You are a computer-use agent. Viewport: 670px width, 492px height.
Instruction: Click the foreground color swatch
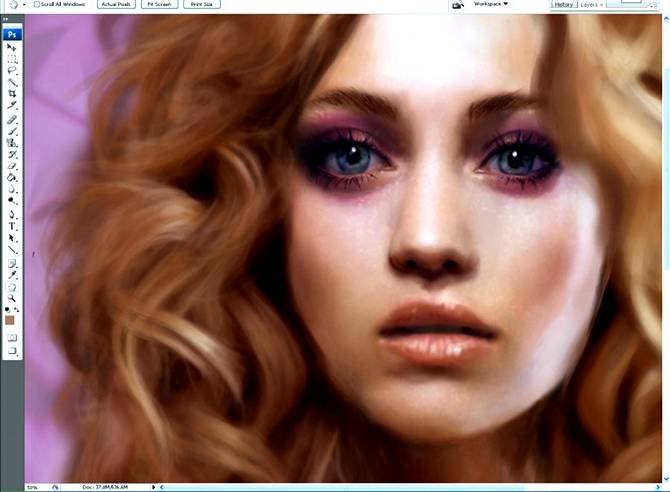10,319
